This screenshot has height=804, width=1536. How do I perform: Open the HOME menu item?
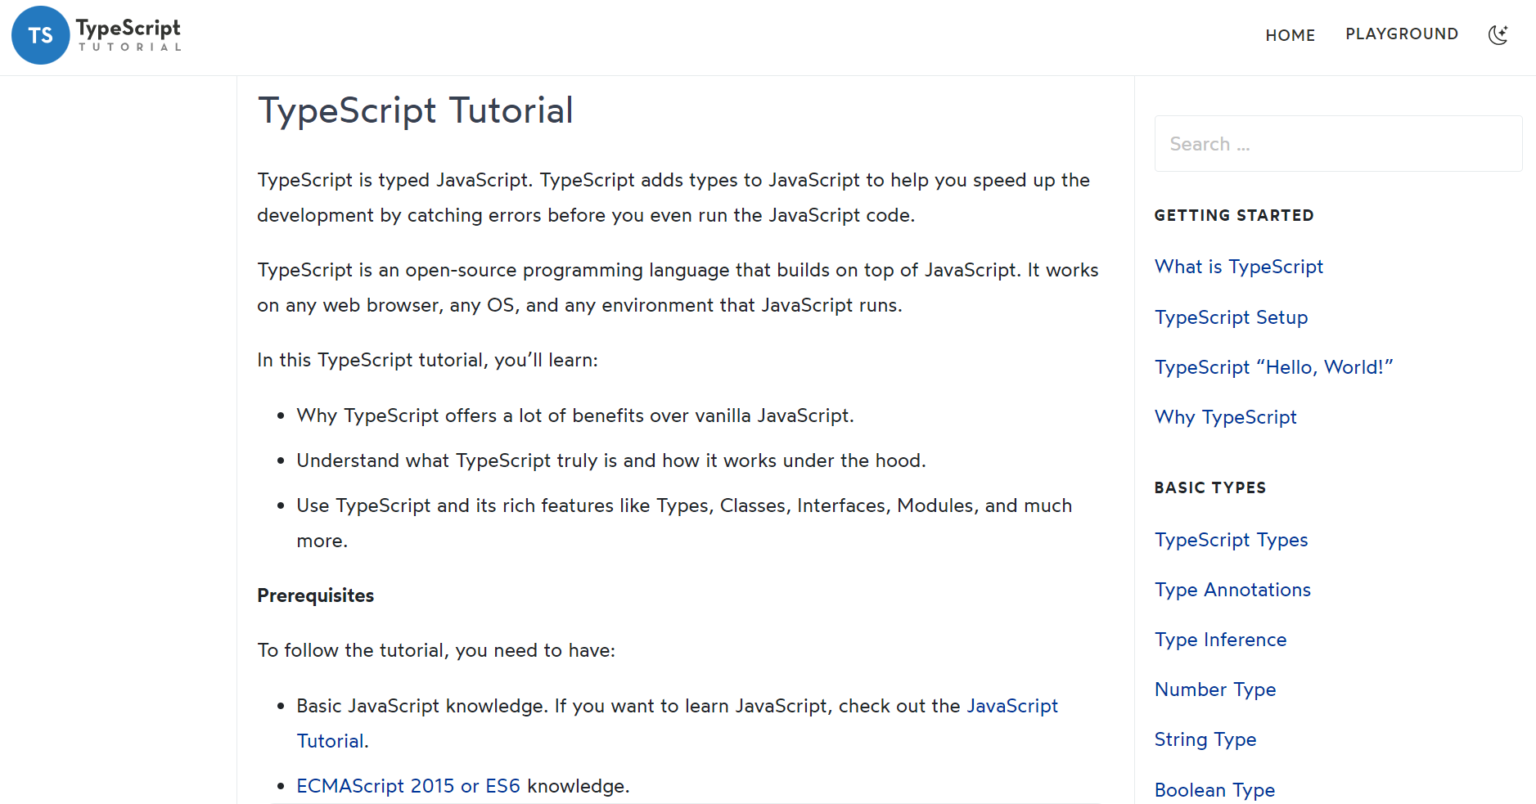1290,34
